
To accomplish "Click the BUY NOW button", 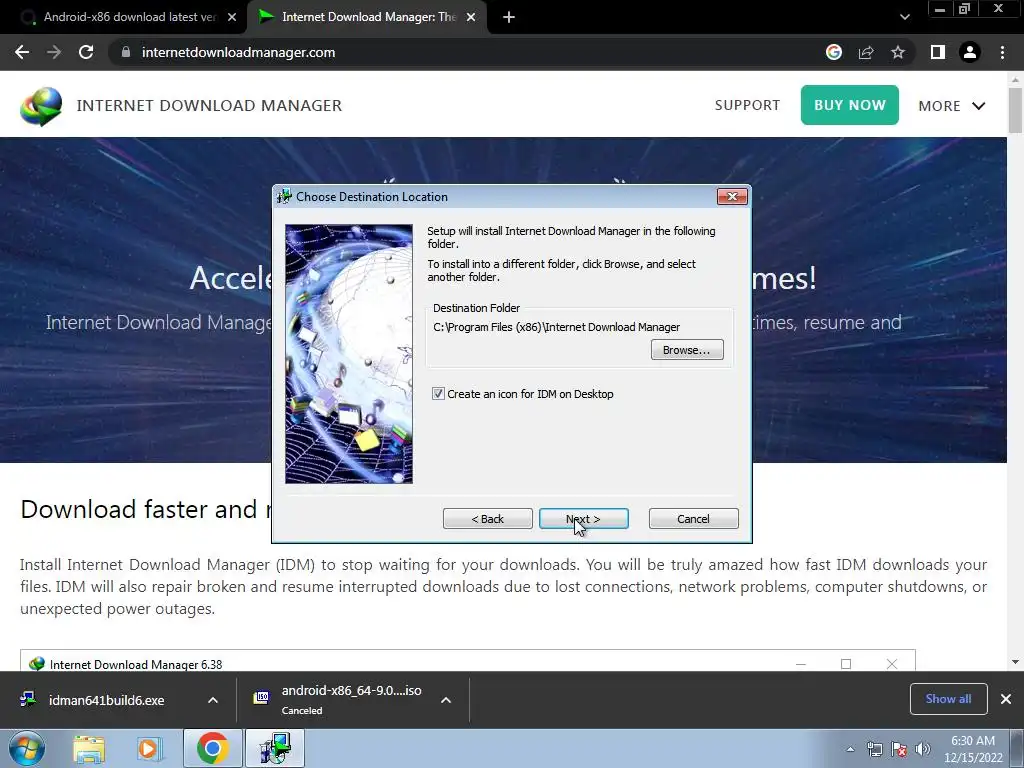I will [850, 105].
